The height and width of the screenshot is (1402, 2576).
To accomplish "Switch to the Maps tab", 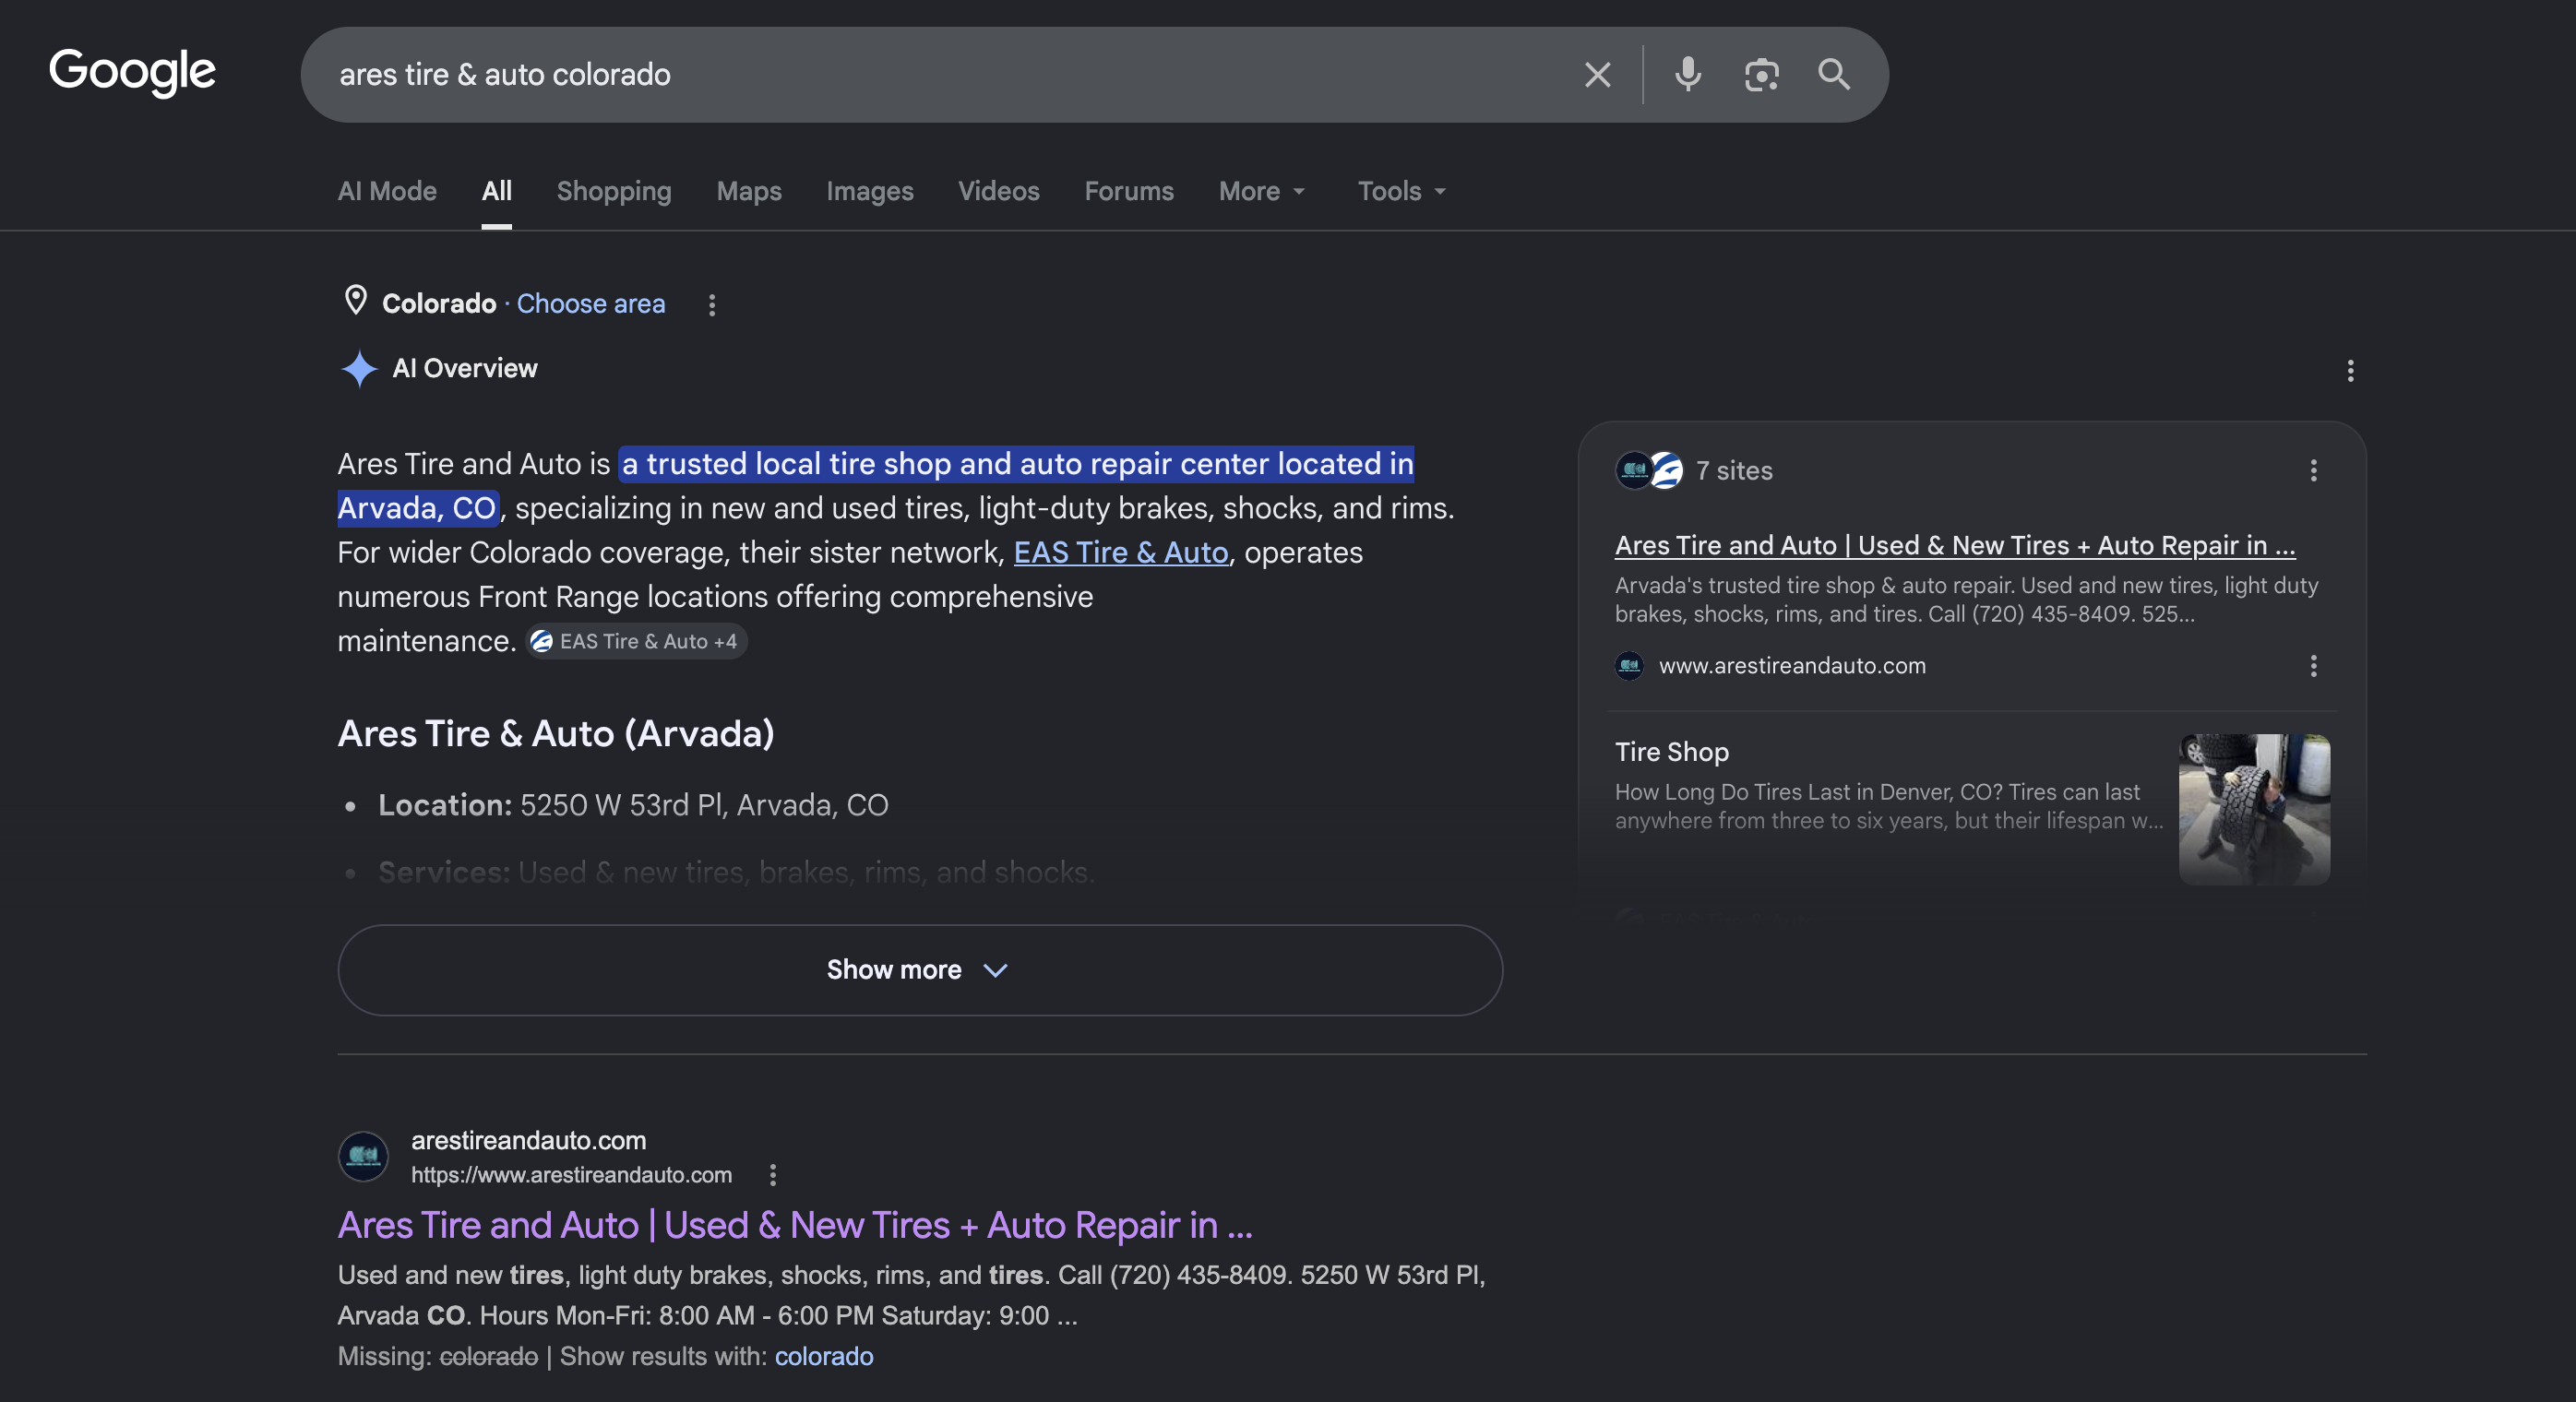I will click(749, 191).
